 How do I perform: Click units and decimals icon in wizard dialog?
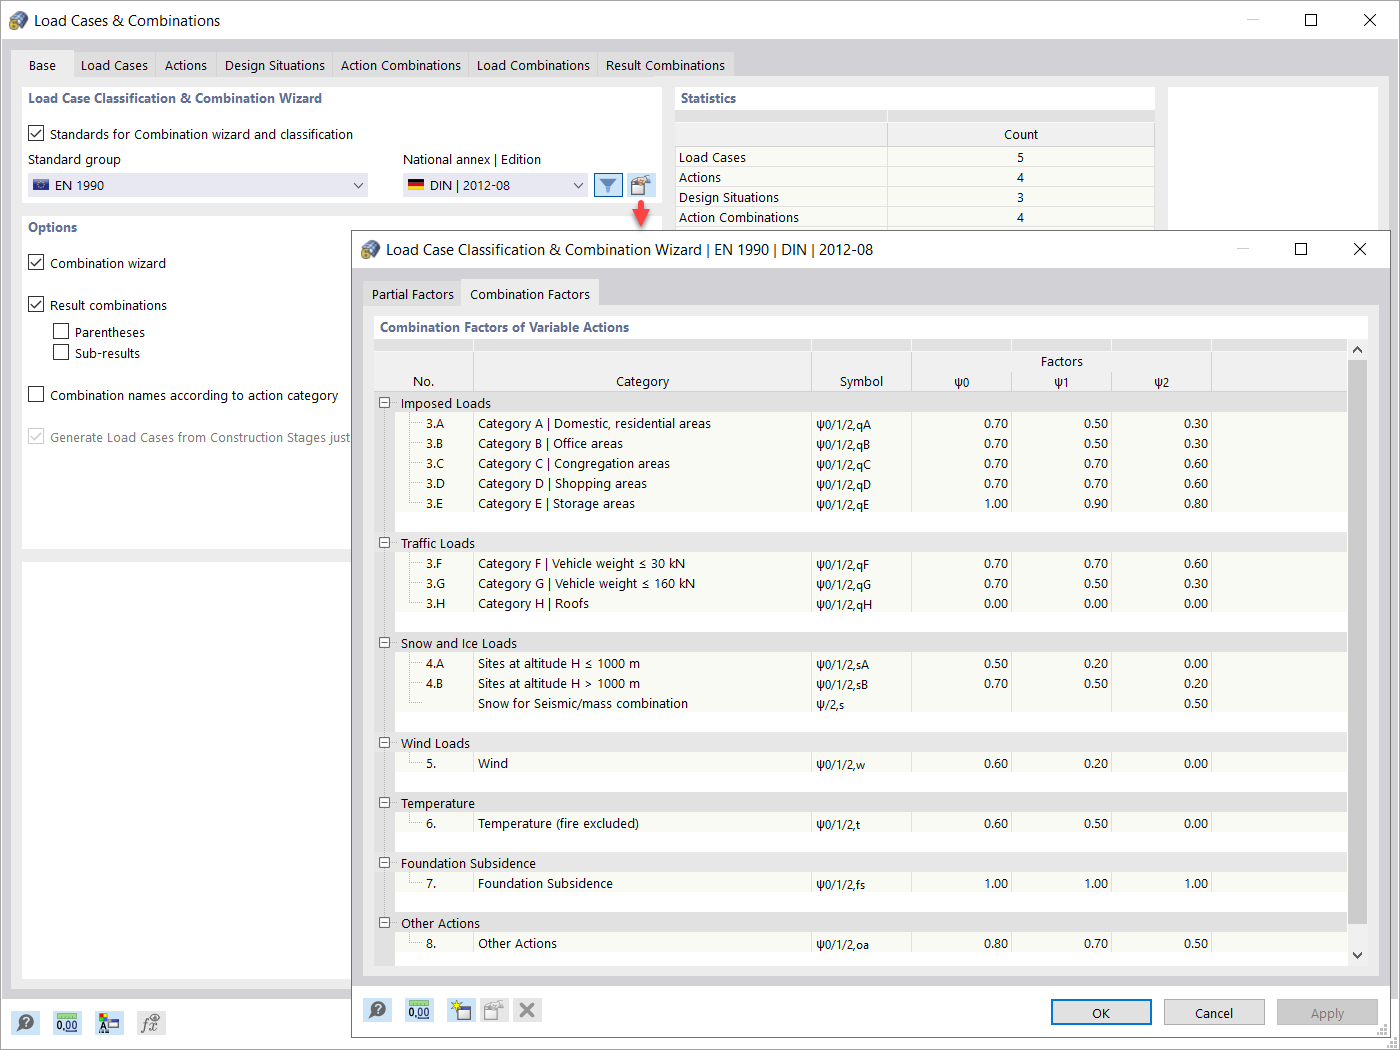[x=419, y=1010]
